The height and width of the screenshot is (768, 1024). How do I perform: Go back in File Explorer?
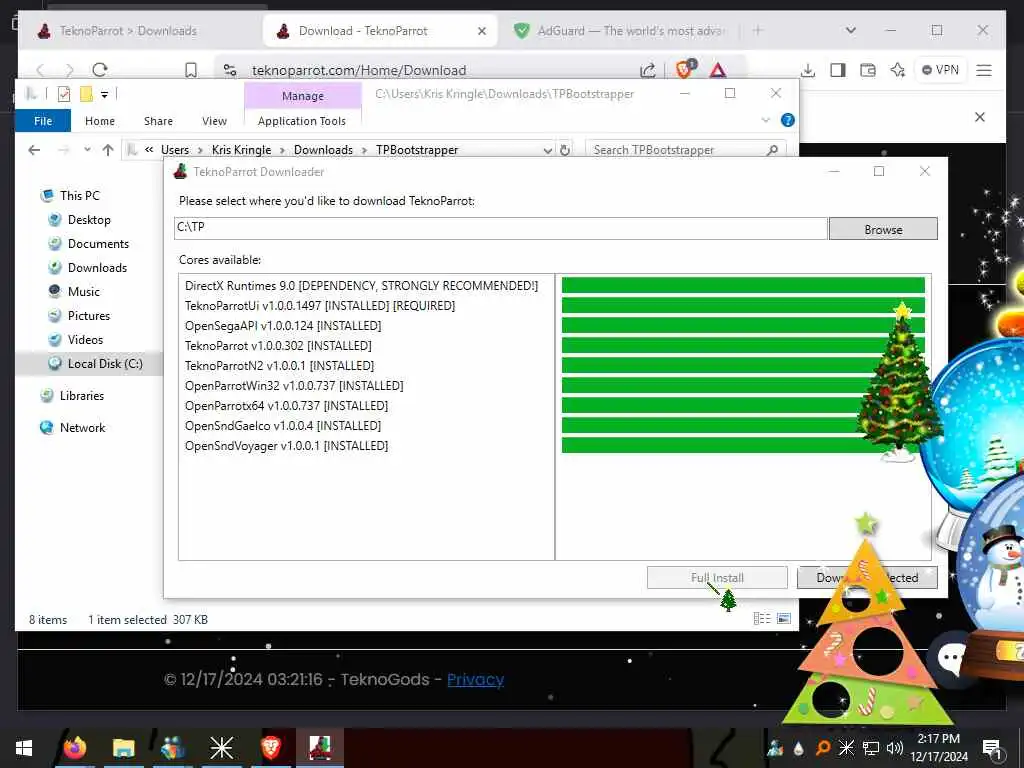[35, 150]
